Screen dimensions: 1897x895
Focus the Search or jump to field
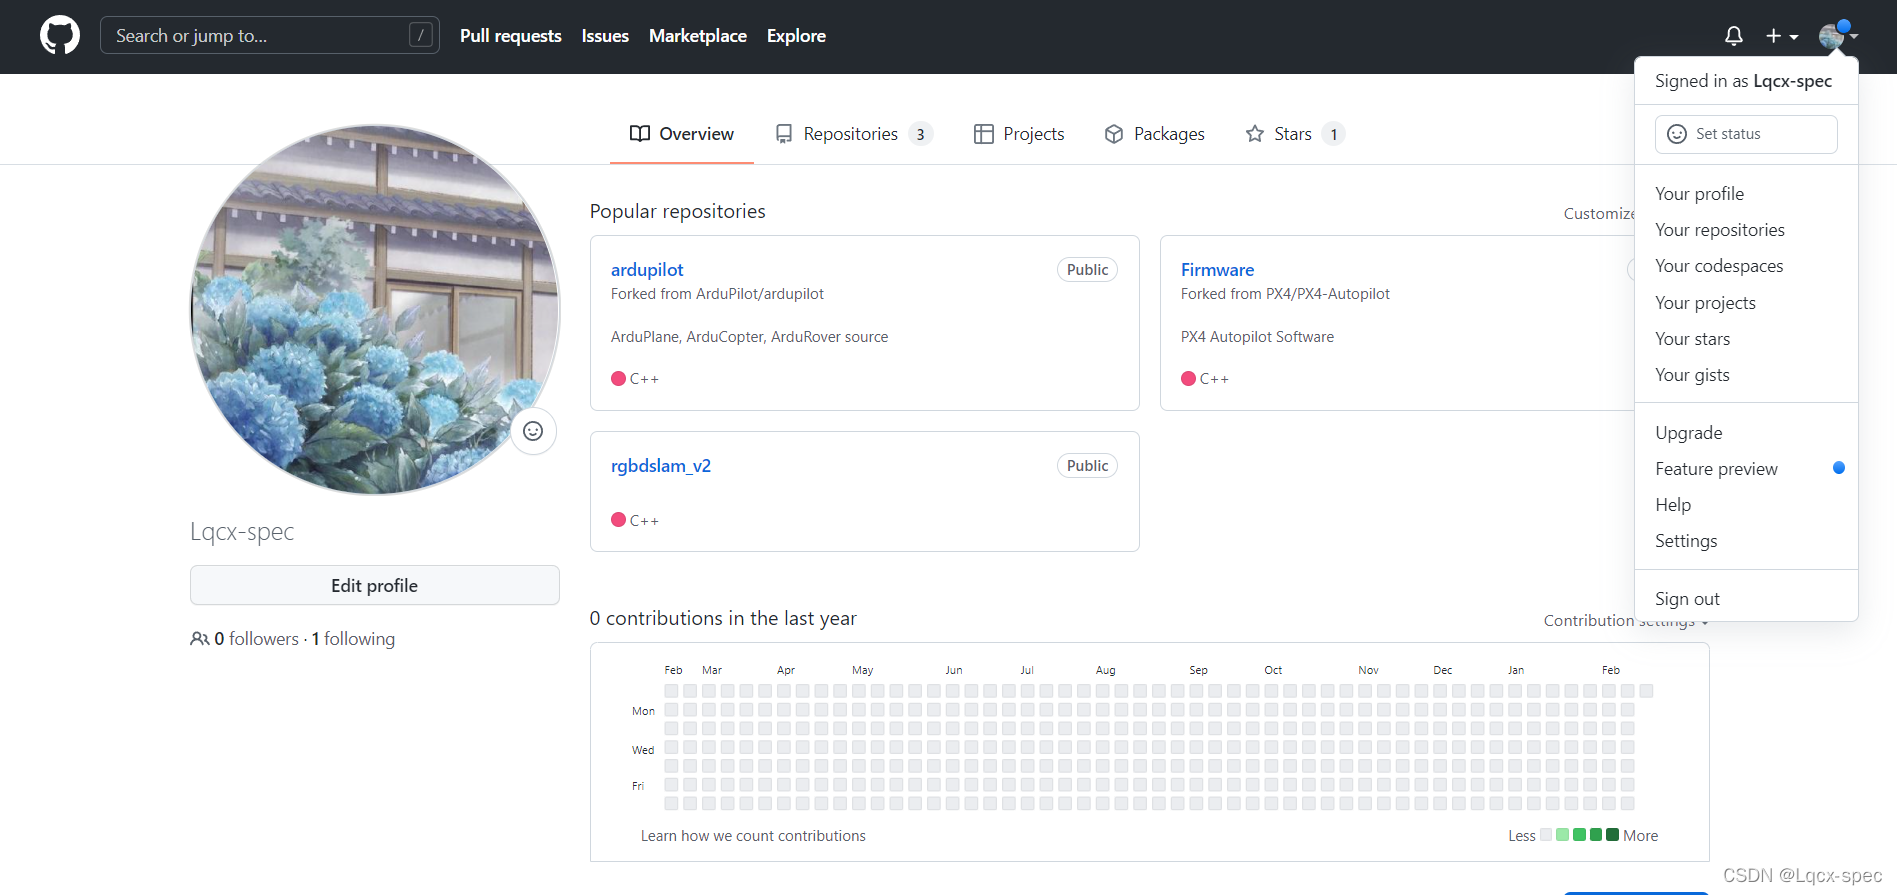pos(270,35)
